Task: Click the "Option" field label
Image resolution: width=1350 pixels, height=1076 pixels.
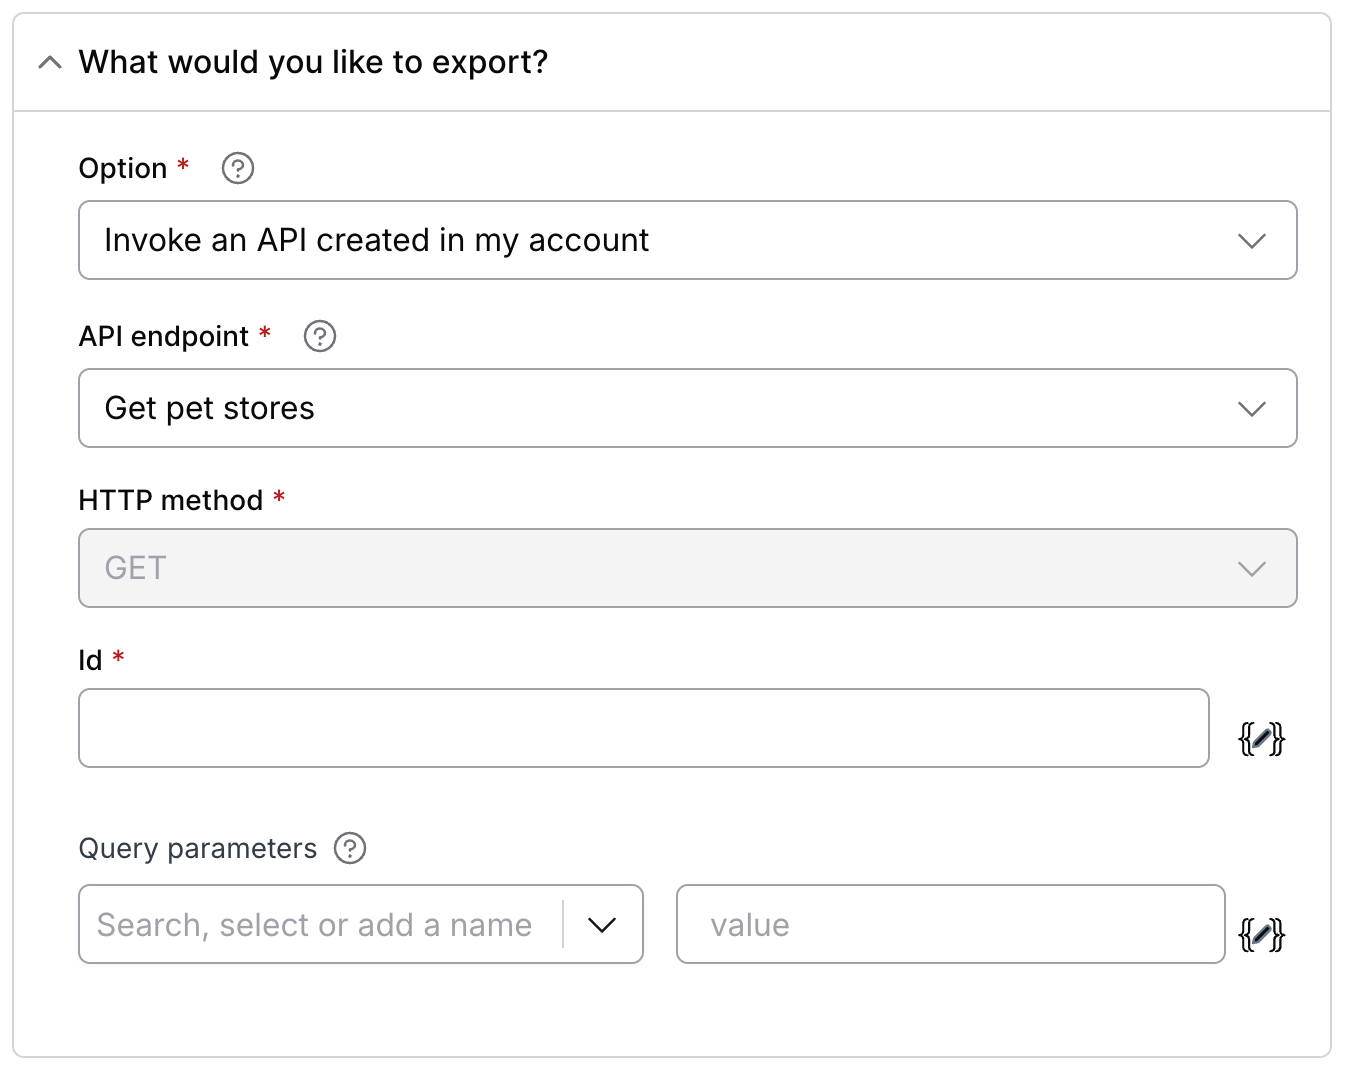Action: tap(123, 168)
